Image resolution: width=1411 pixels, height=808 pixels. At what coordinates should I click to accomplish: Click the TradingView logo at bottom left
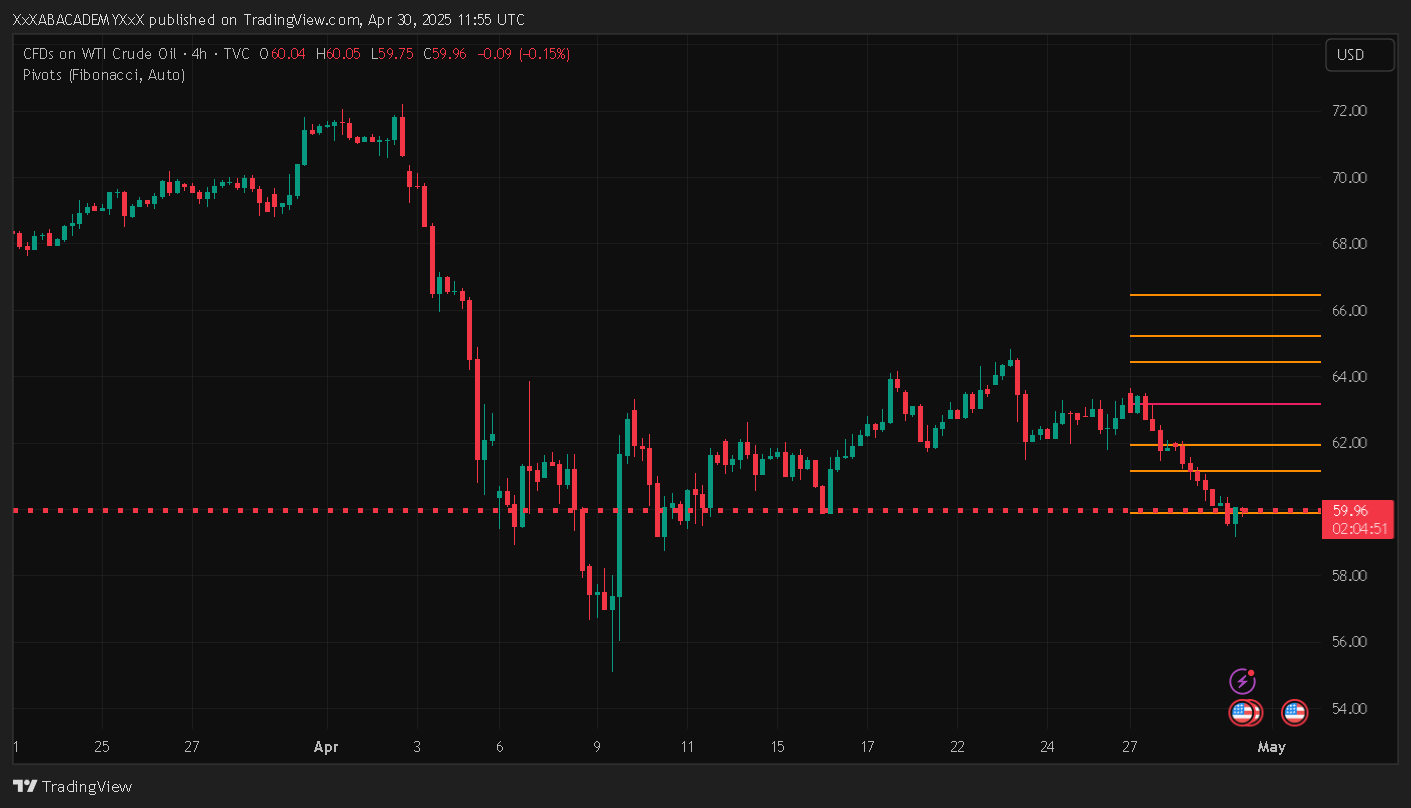point(72,786)
